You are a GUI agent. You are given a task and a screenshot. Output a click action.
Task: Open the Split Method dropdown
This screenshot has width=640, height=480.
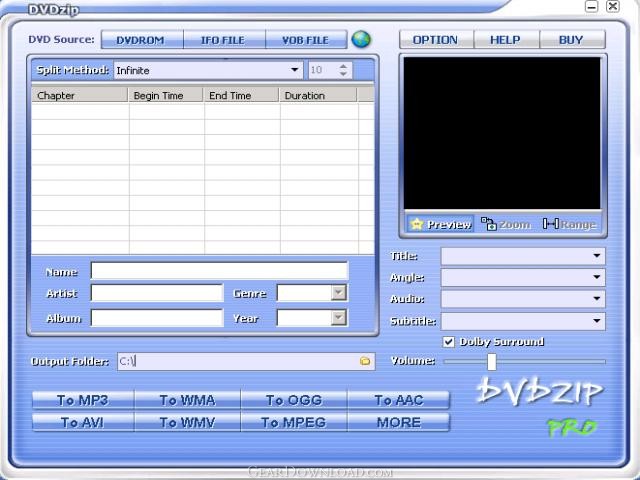coord(294,70)
